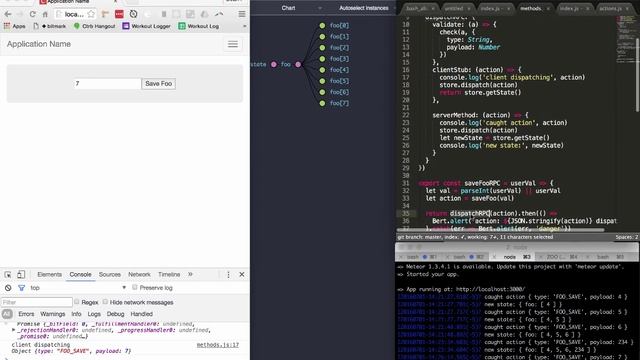Image resolution: width=640 pixels, height=360 pixels.
Task: Open the bitmark bookmark
Action: 49,26
